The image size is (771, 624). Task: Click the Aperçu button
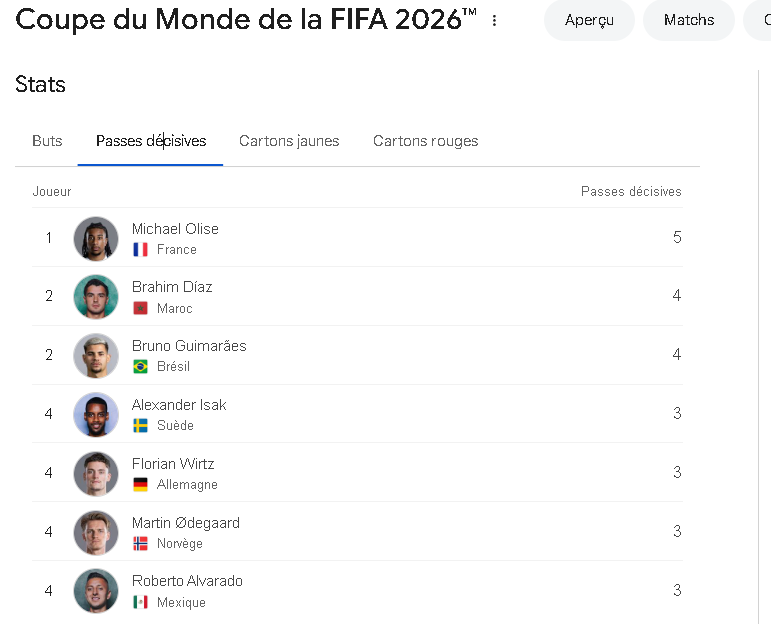coord(589,20)
